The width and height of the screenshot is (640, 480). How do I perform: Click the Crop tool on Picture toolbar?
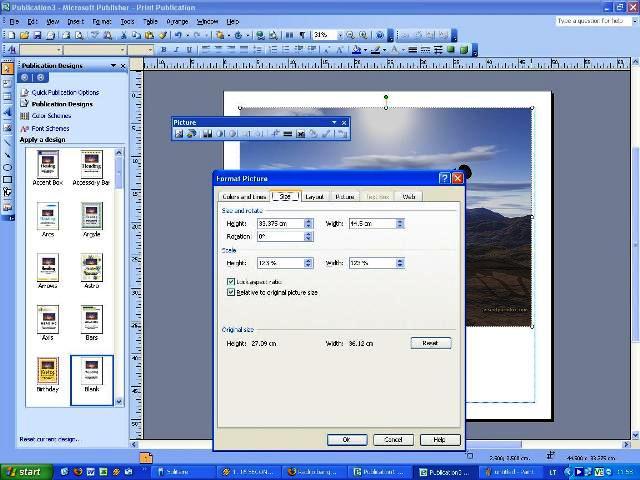276,134
